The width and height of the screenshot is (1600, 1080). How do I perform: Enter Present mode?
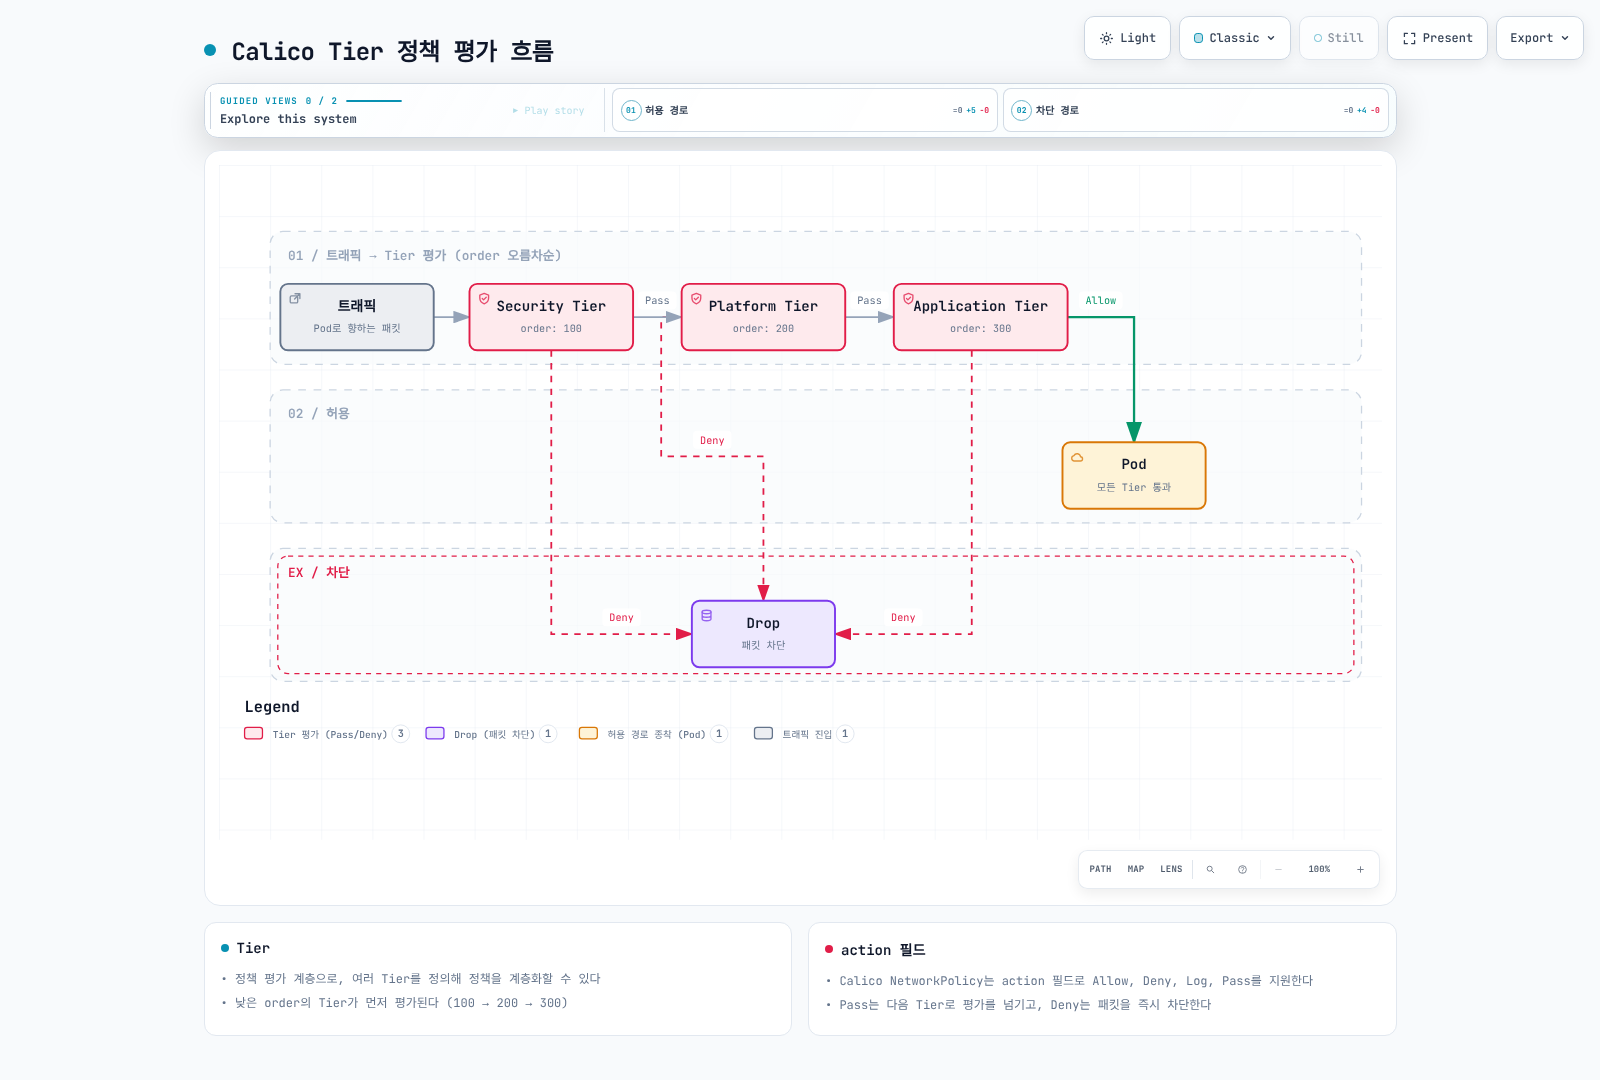tap(1437, 38)
